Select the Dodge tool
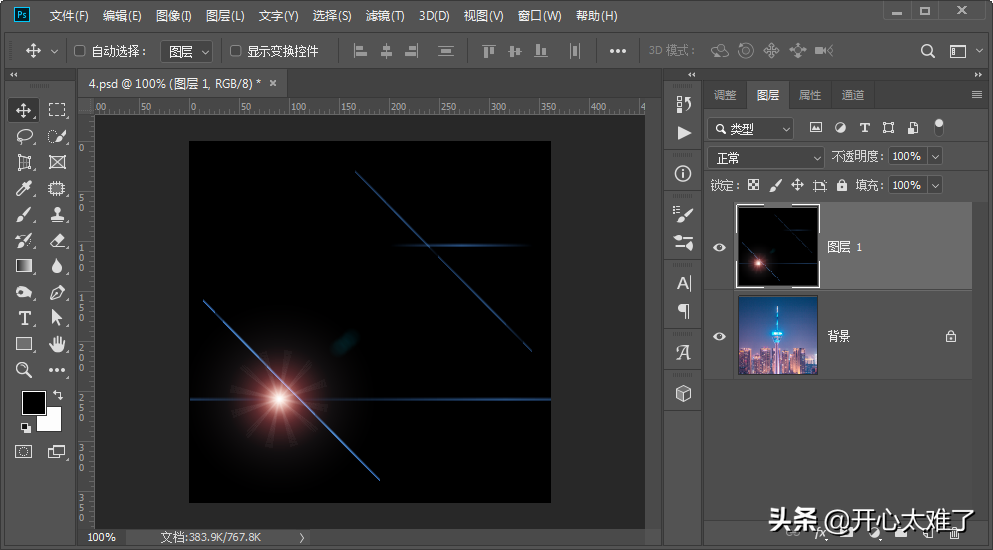The image size is (993, 550). (x=24, y=292)
